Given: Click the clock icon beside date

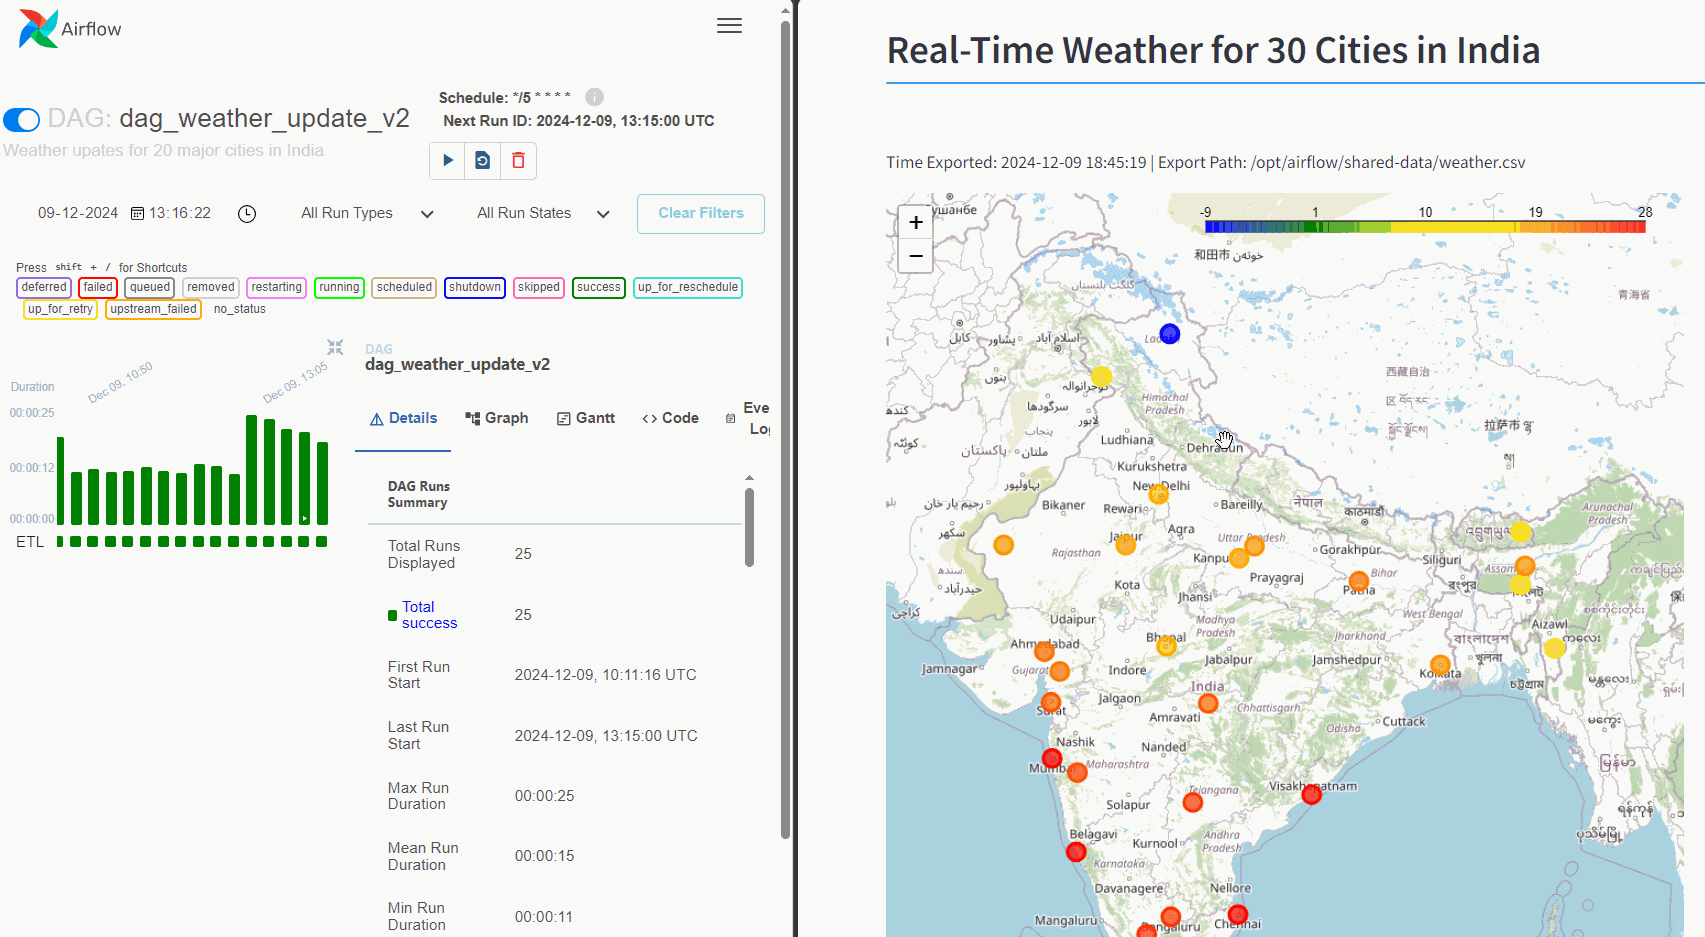Looking at the screenshot, I should tap(247, 214).
